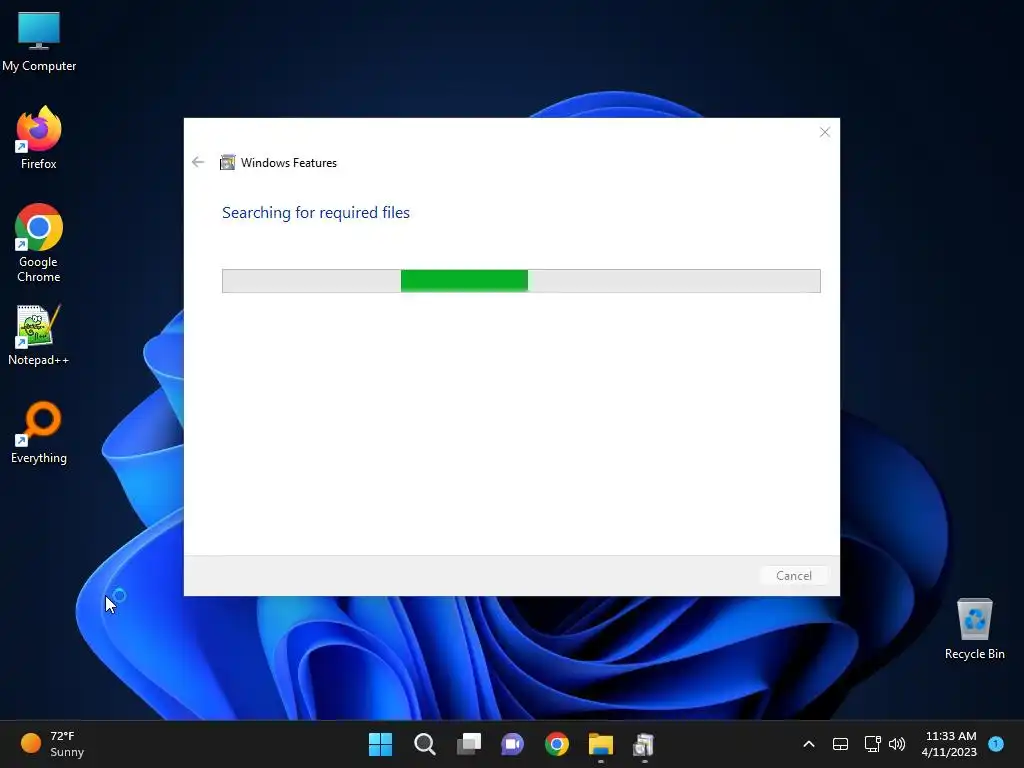Open network status tray icon

tap(872, 744)
